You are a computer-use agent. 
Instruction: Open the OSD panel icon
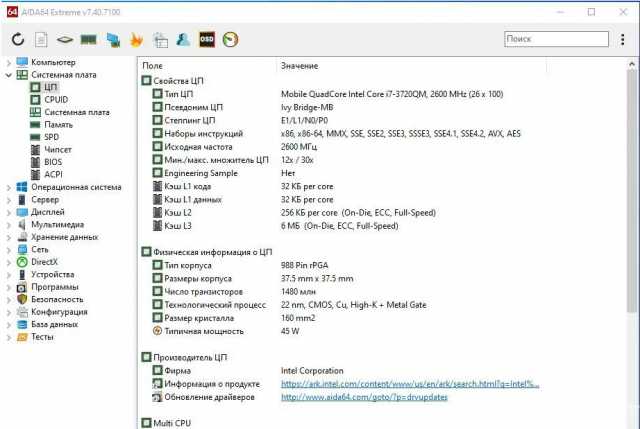point(207,39)
